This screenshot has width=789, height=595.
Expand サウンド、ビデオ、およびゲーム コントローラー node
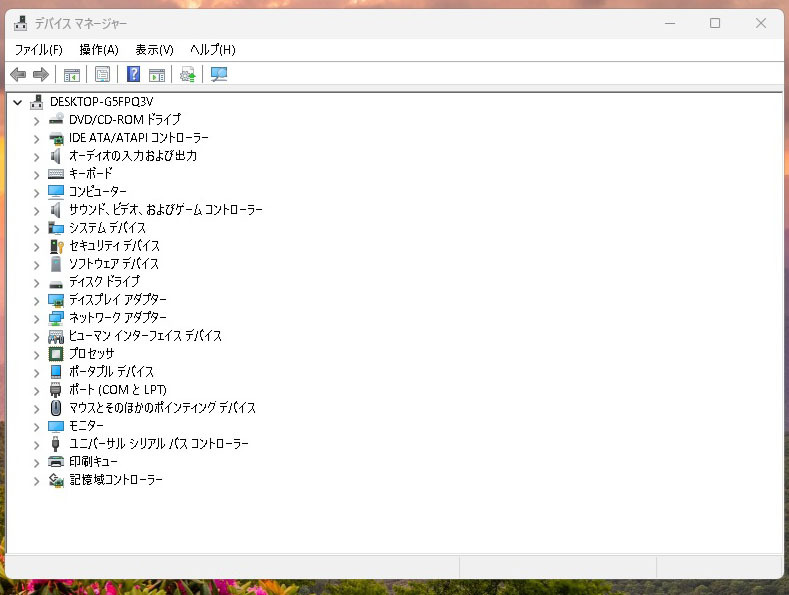coord(36,211)
